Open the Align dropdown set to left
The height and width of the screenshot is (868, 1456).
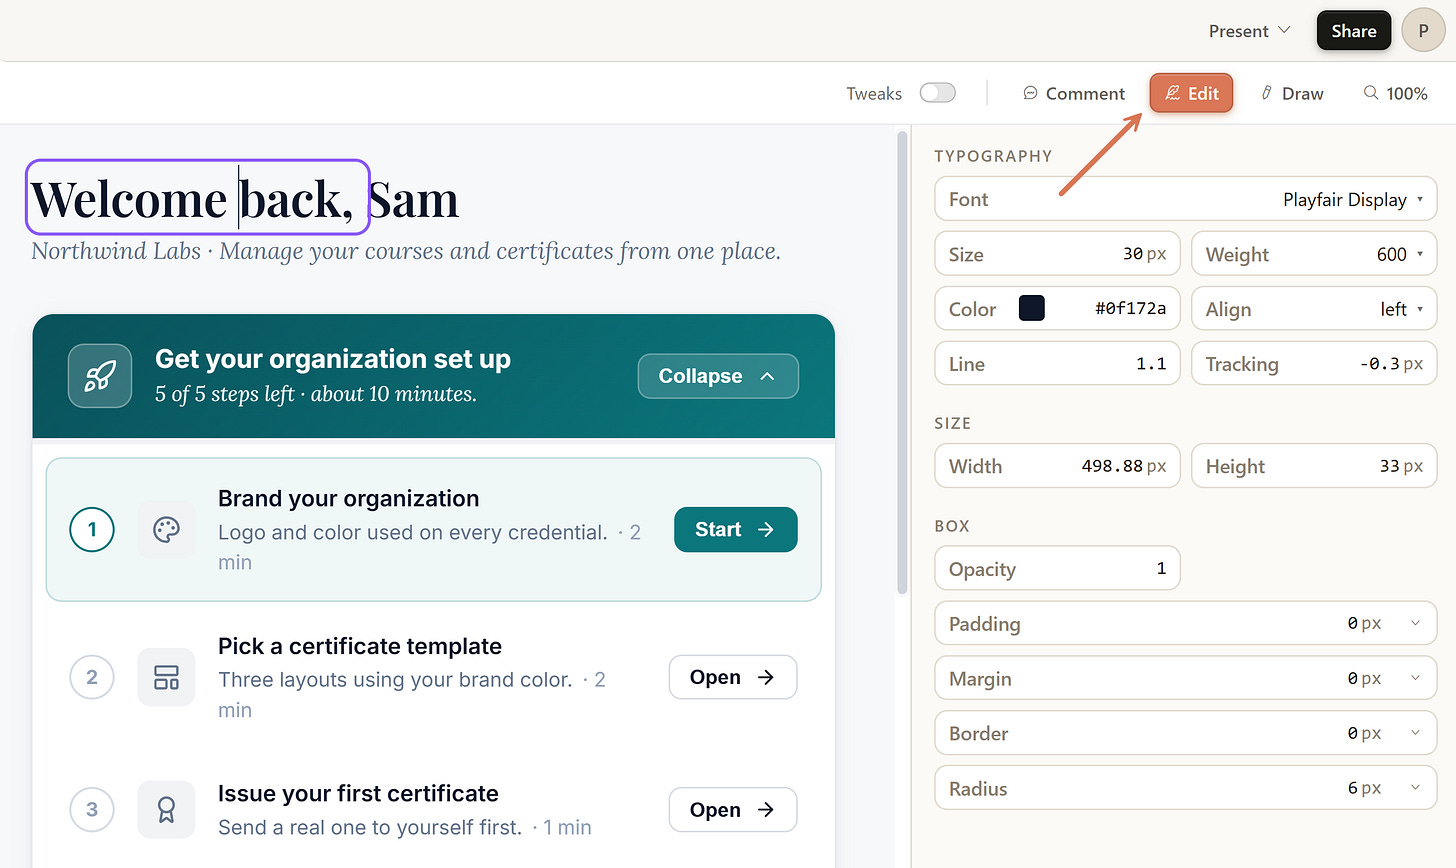[1314, 309]
